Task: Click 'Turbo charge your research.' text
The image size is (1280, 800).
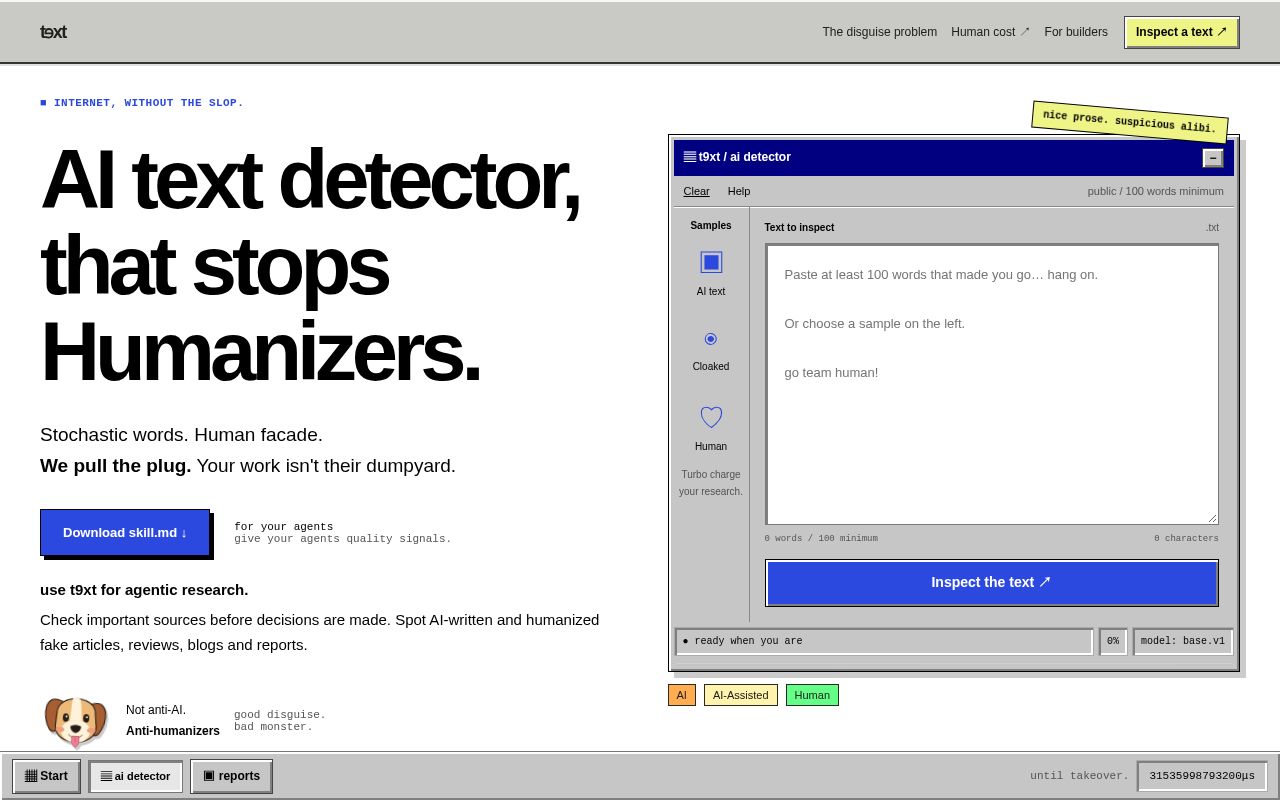Action: tap(711, 483)
